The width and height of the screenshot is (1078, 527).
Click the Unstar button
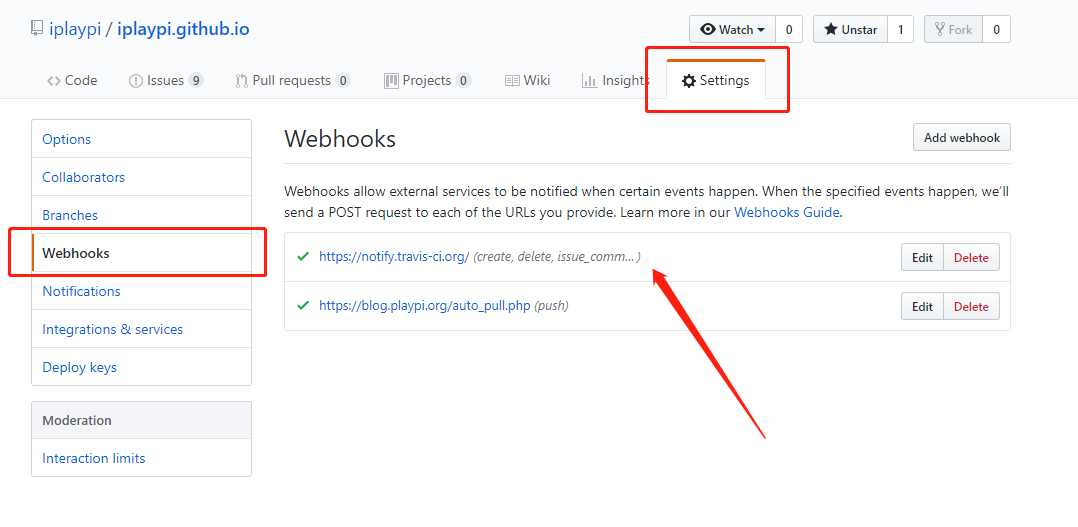(x=851, y=30)
